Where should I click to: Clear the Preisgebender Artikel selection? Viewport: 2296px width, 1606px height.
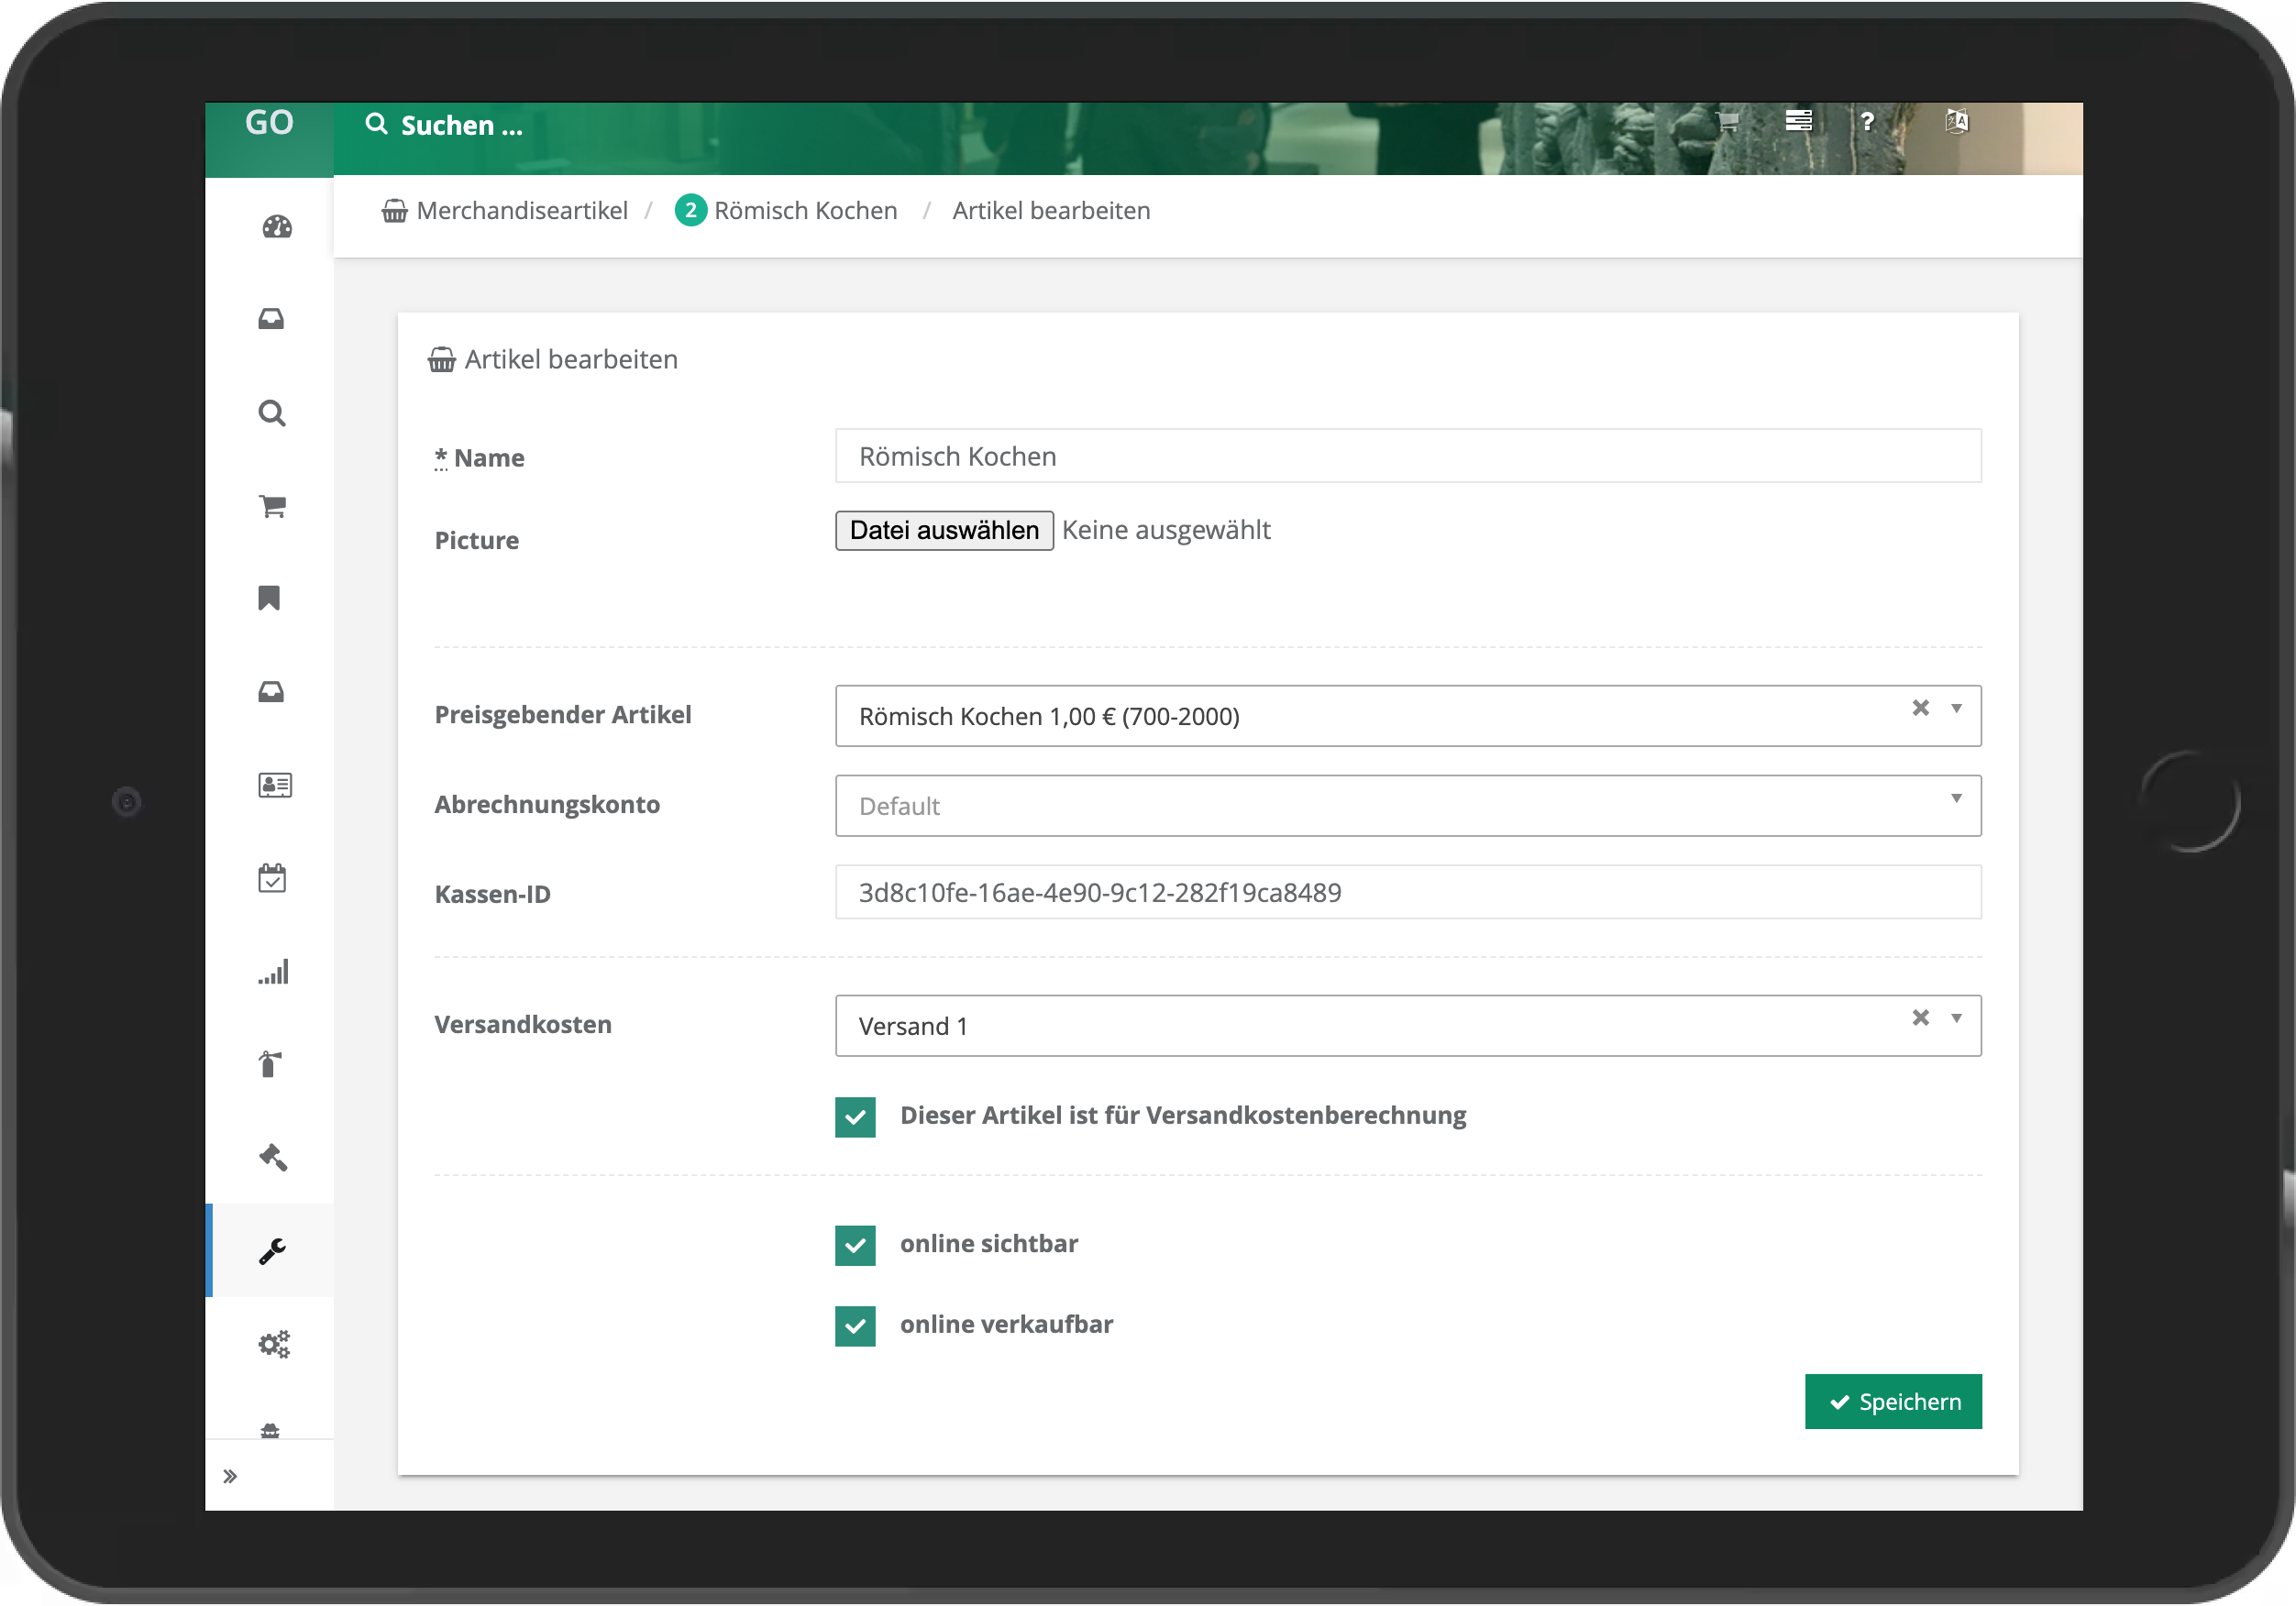point(1921,708)
